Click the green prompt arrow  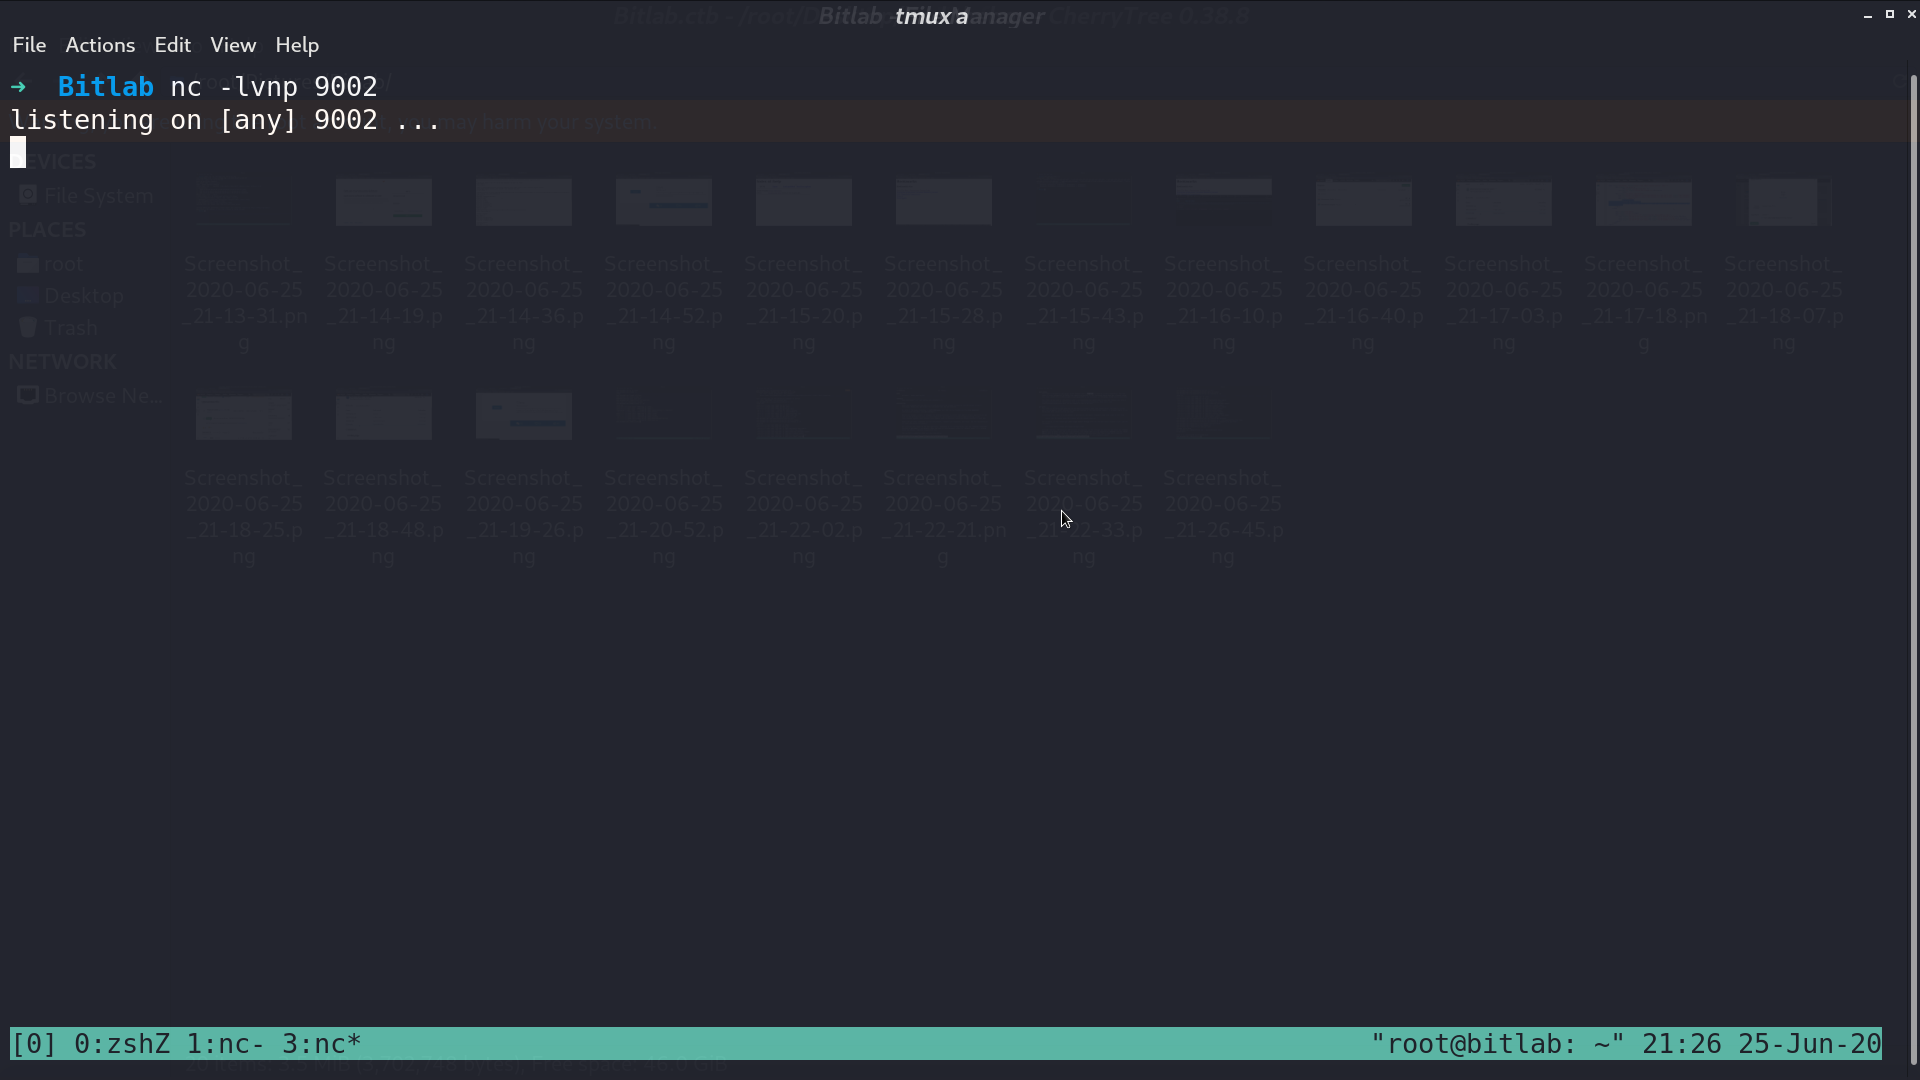(x=18, y=87)
